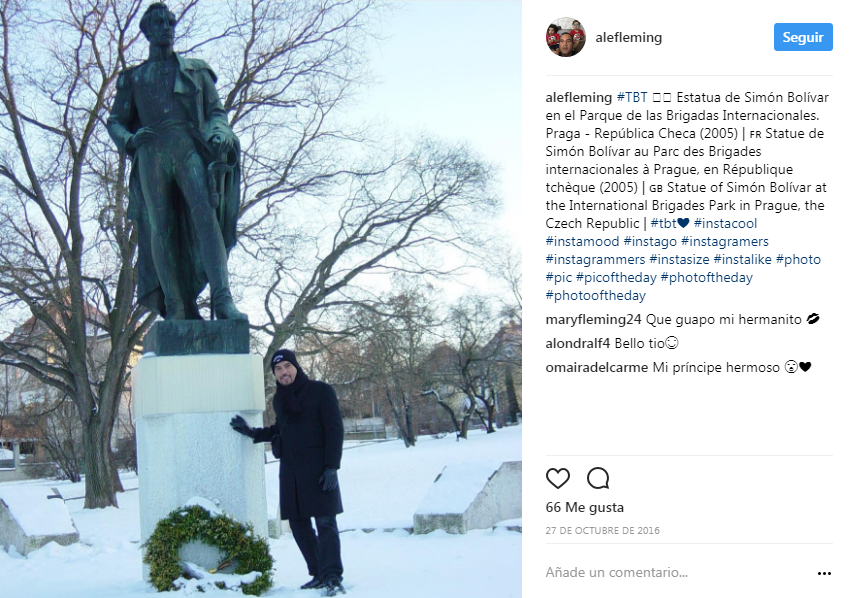
Task: Open the #instacool hashtag
Action: tap(725, 223)
